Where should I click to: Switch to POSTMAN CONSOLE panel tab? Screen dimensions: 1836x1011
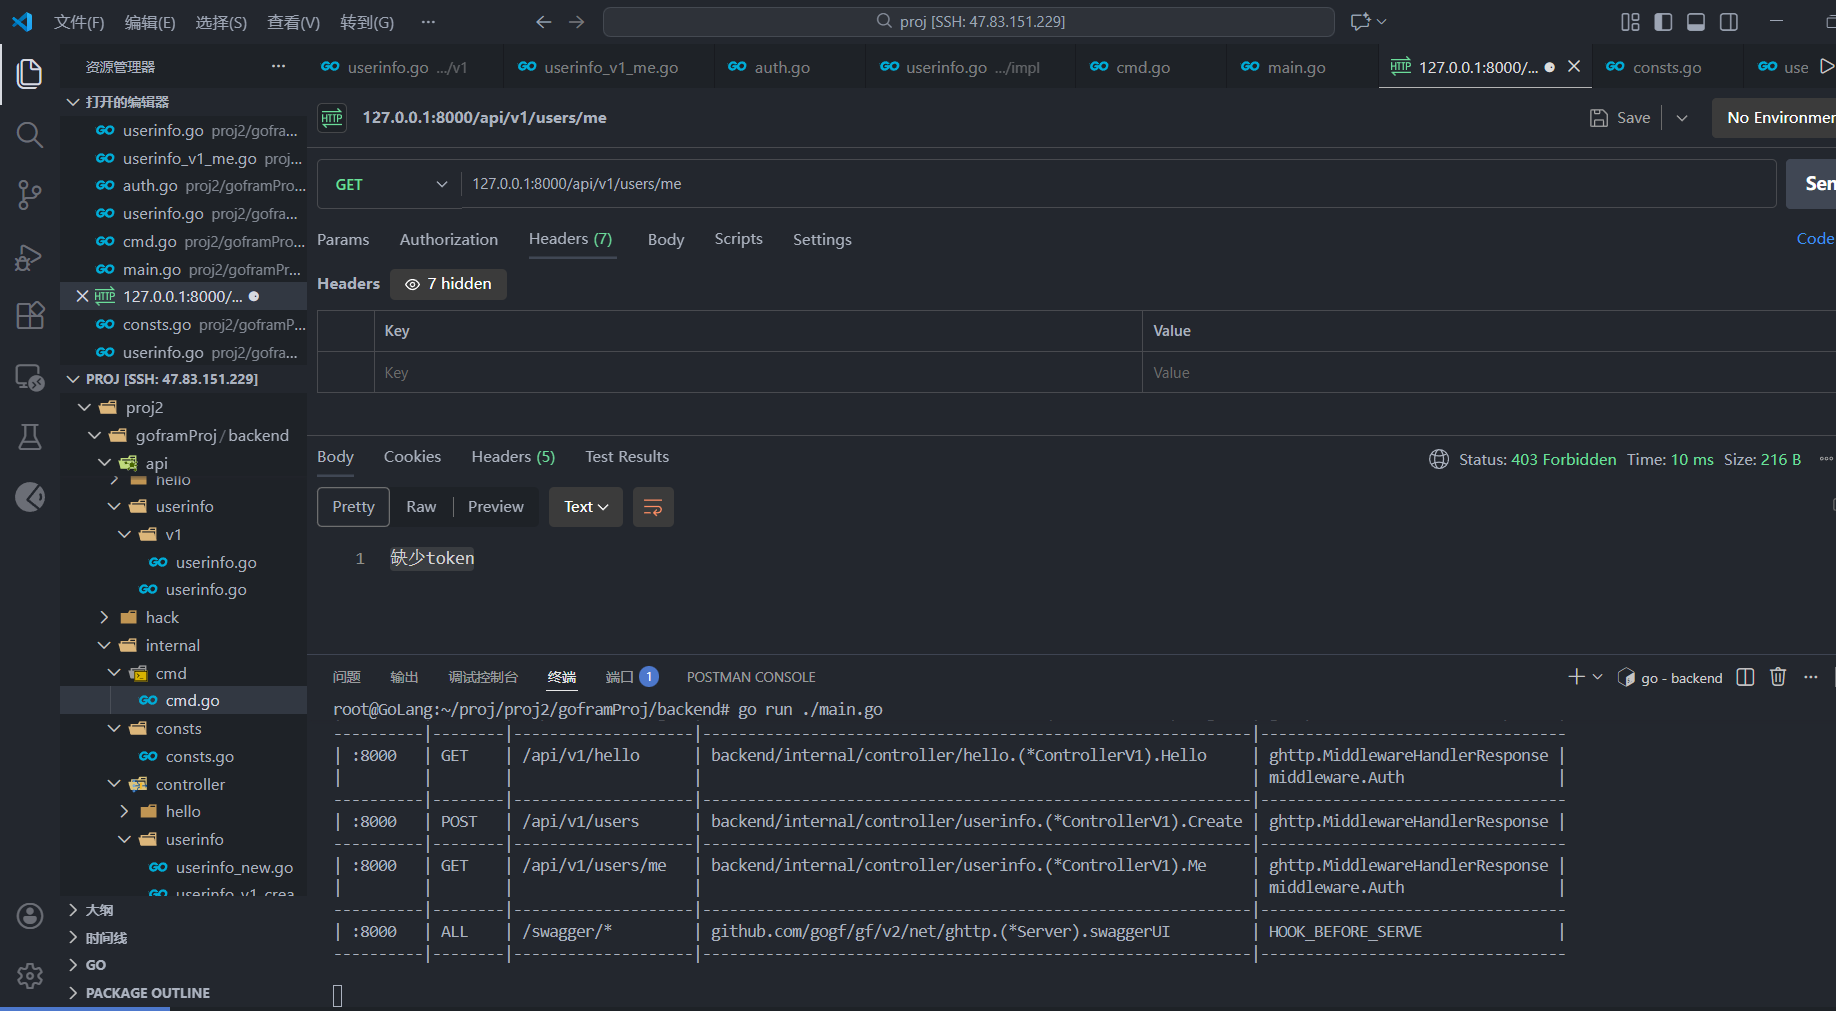[x=751, y=677]
